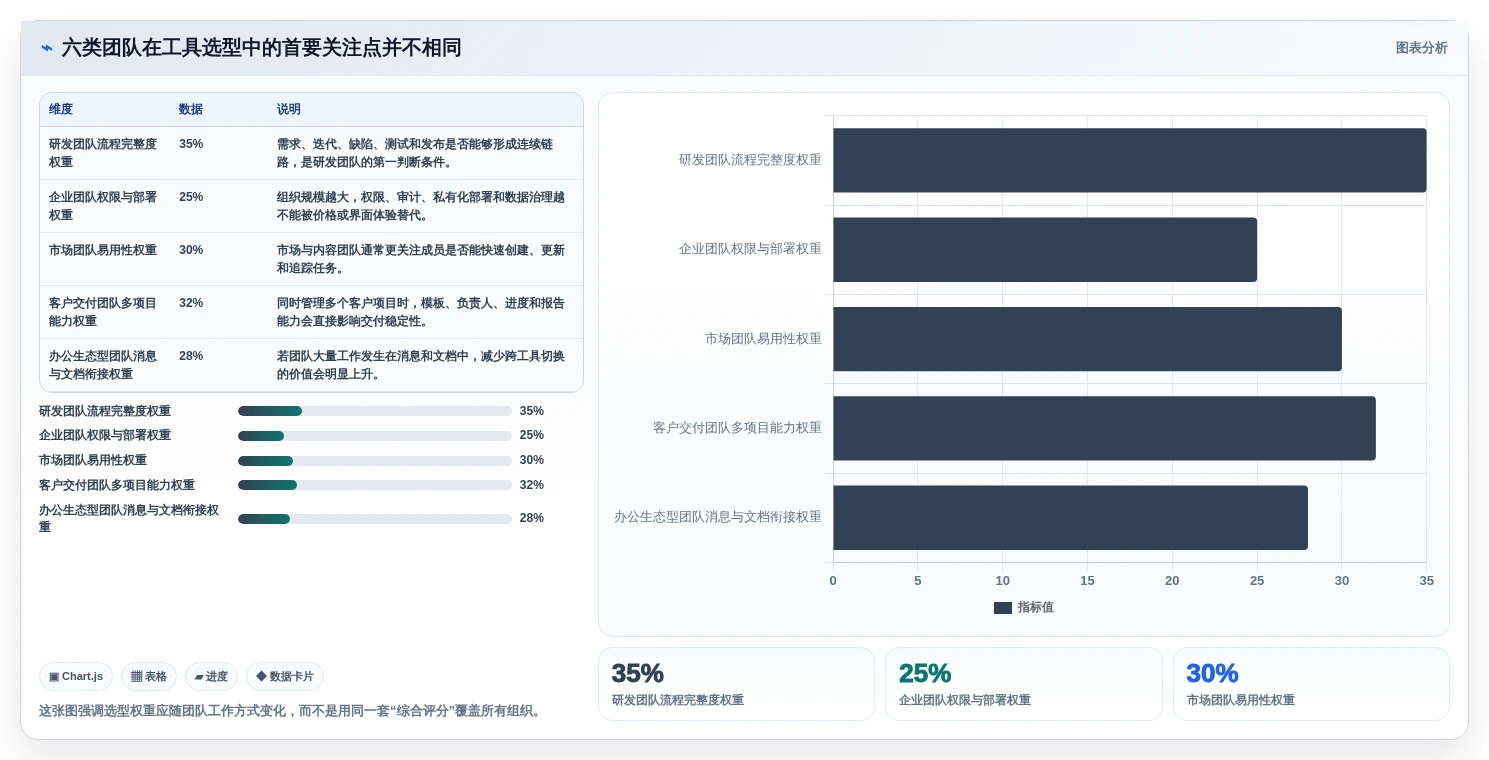Click the 28% value beside the last progress bar
The image size is (1489, 760).
point(532,518)
